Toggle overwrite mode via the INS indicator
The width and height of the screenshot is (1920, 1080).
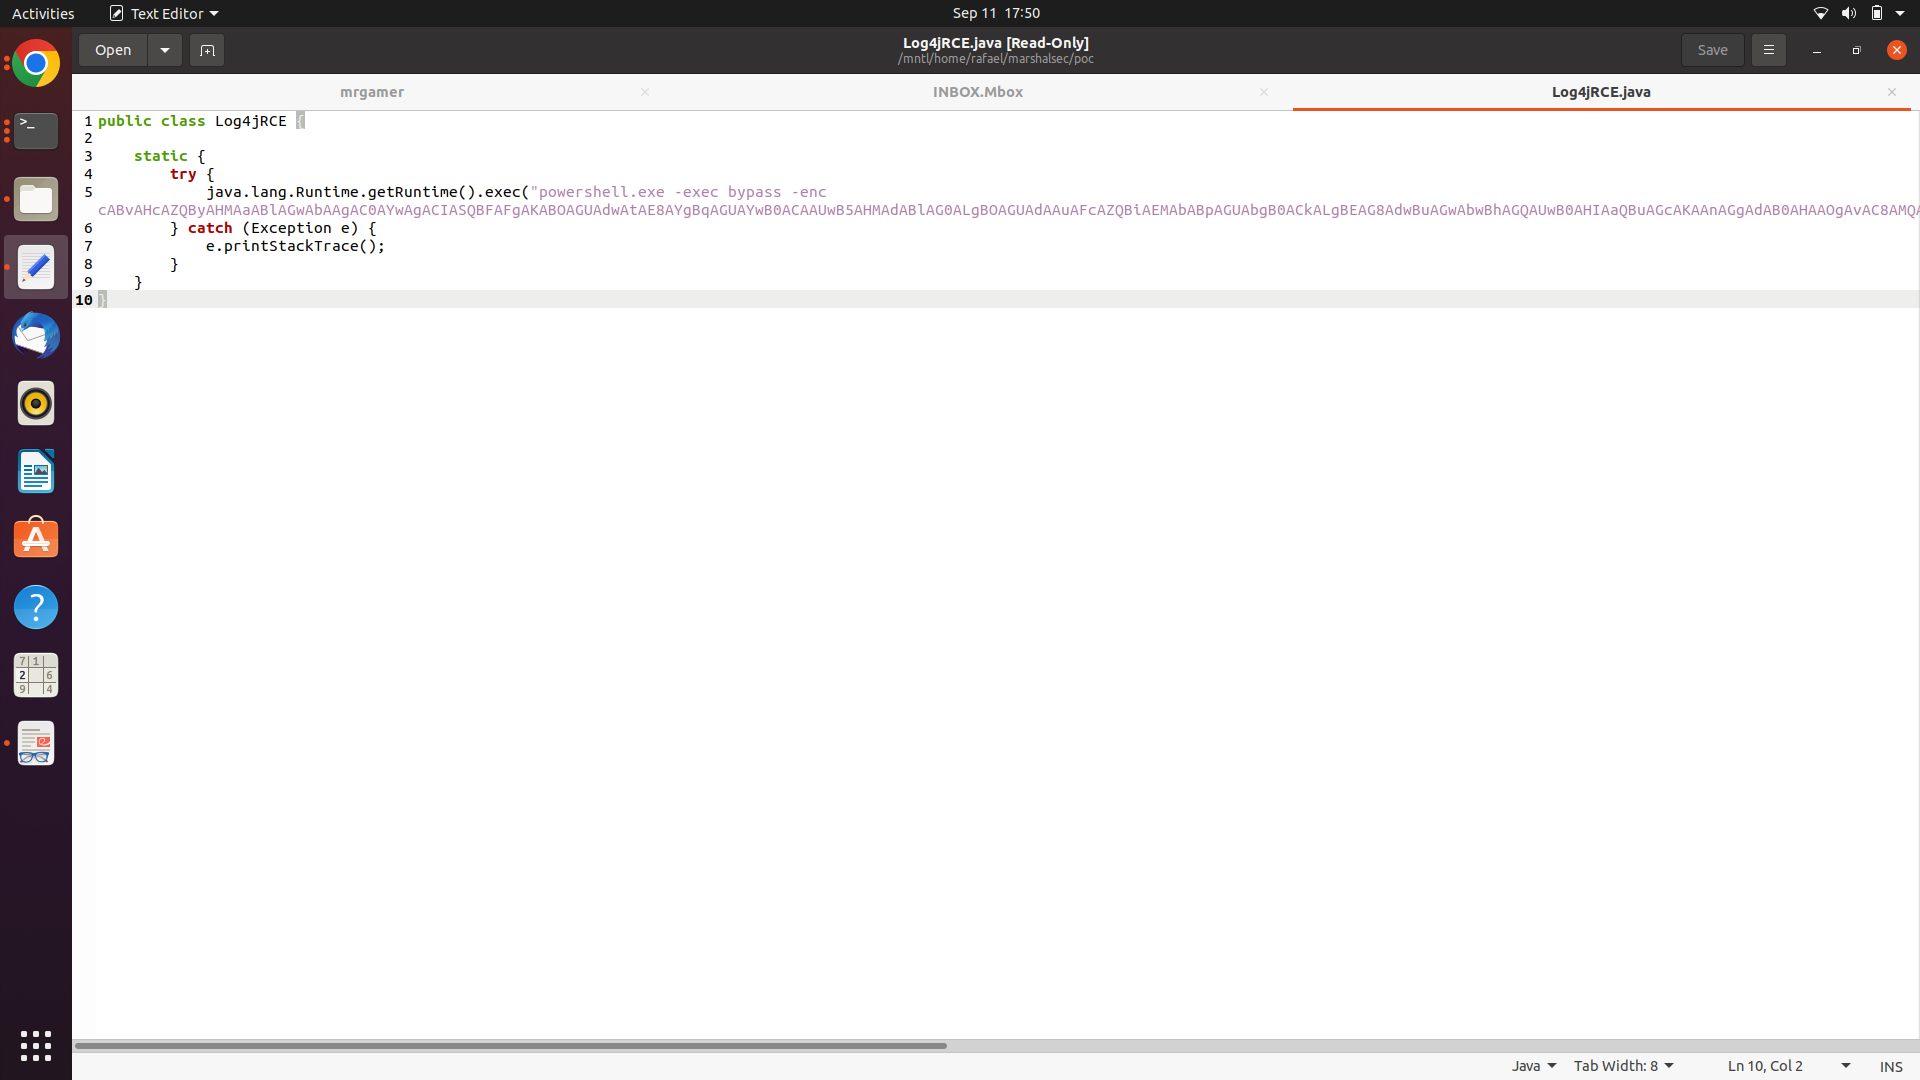click(1893, 1066)
